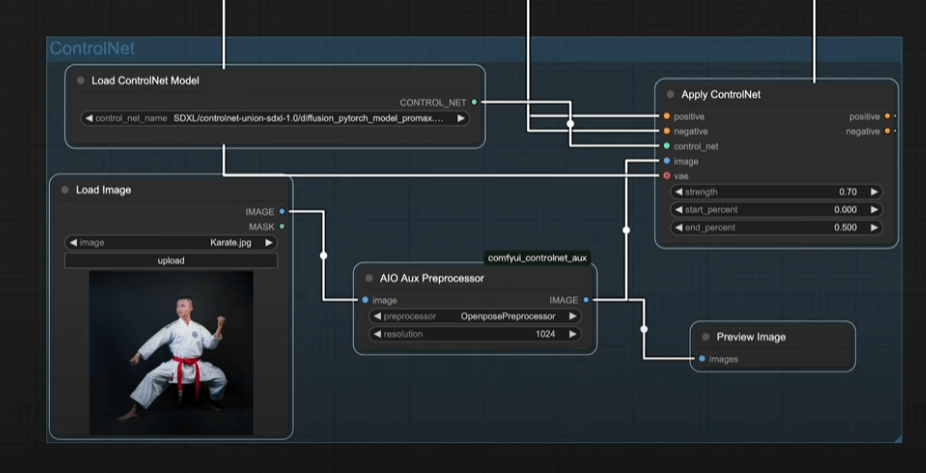Image resolution: width=926 pixels, height=473 pixels.
Task: Click the AIO Aux Preprocessor IMAGE output port
Action: coord(586,300)
